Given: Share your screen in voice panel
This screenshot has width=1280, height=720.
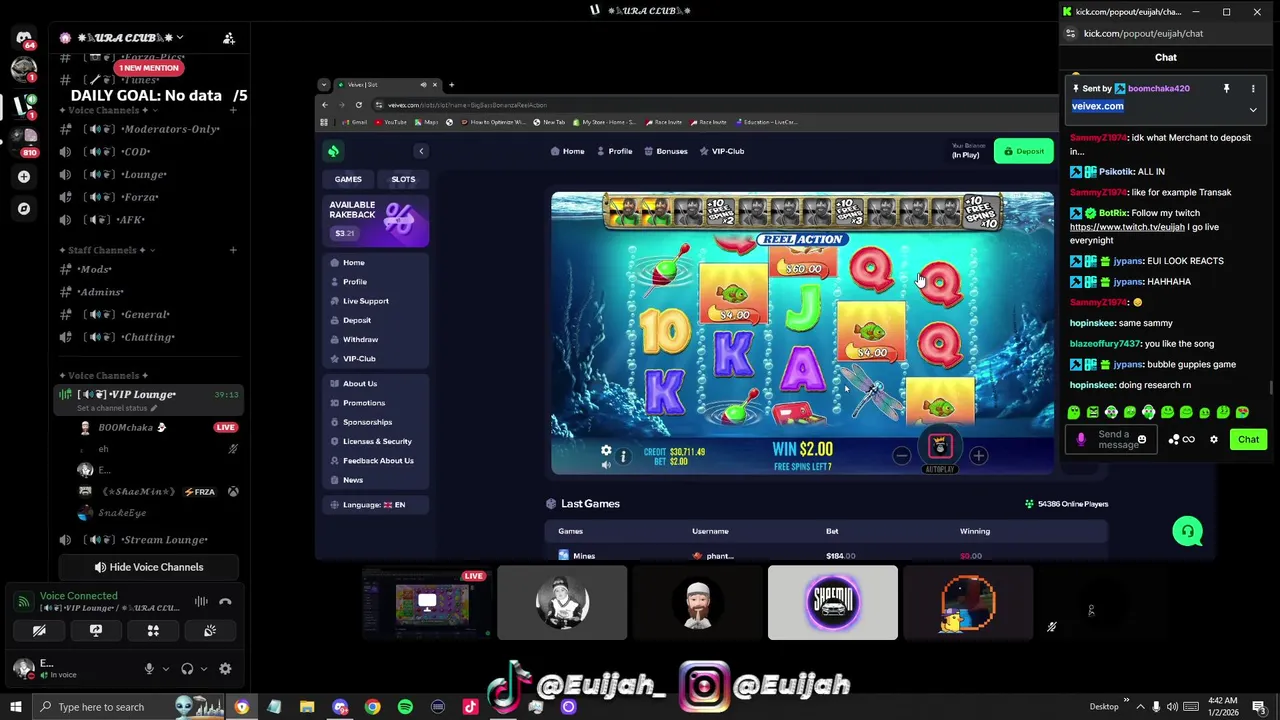Looking at the screenshot, I should coord(96,631).
